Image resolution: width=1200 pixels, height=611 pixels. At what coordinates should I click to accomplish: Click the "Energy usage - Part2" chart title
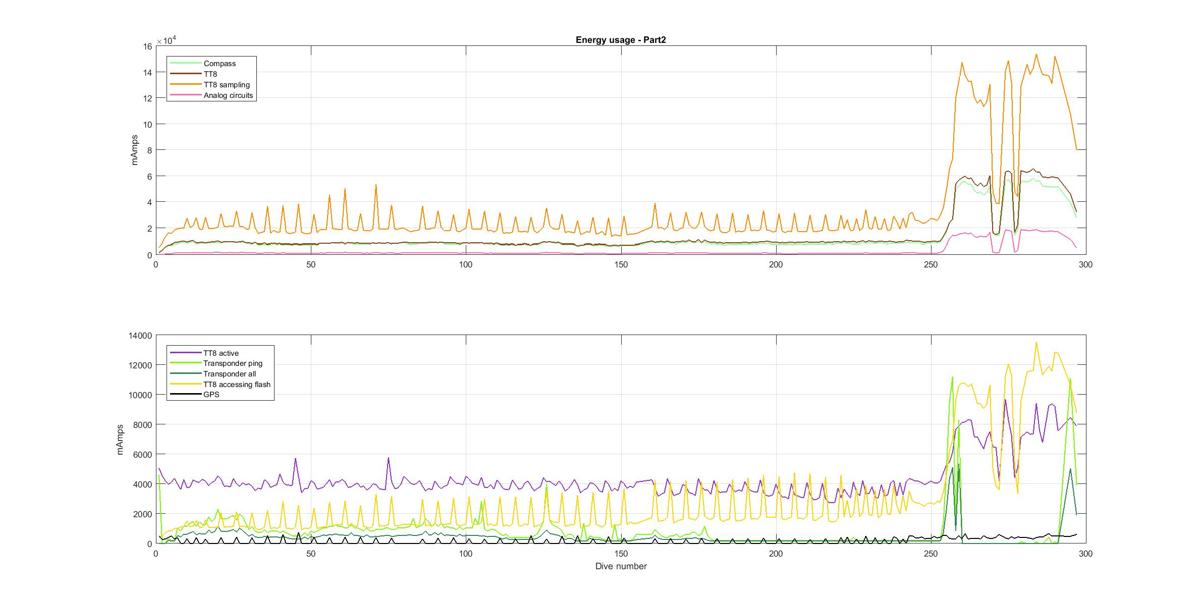(620, 39)
